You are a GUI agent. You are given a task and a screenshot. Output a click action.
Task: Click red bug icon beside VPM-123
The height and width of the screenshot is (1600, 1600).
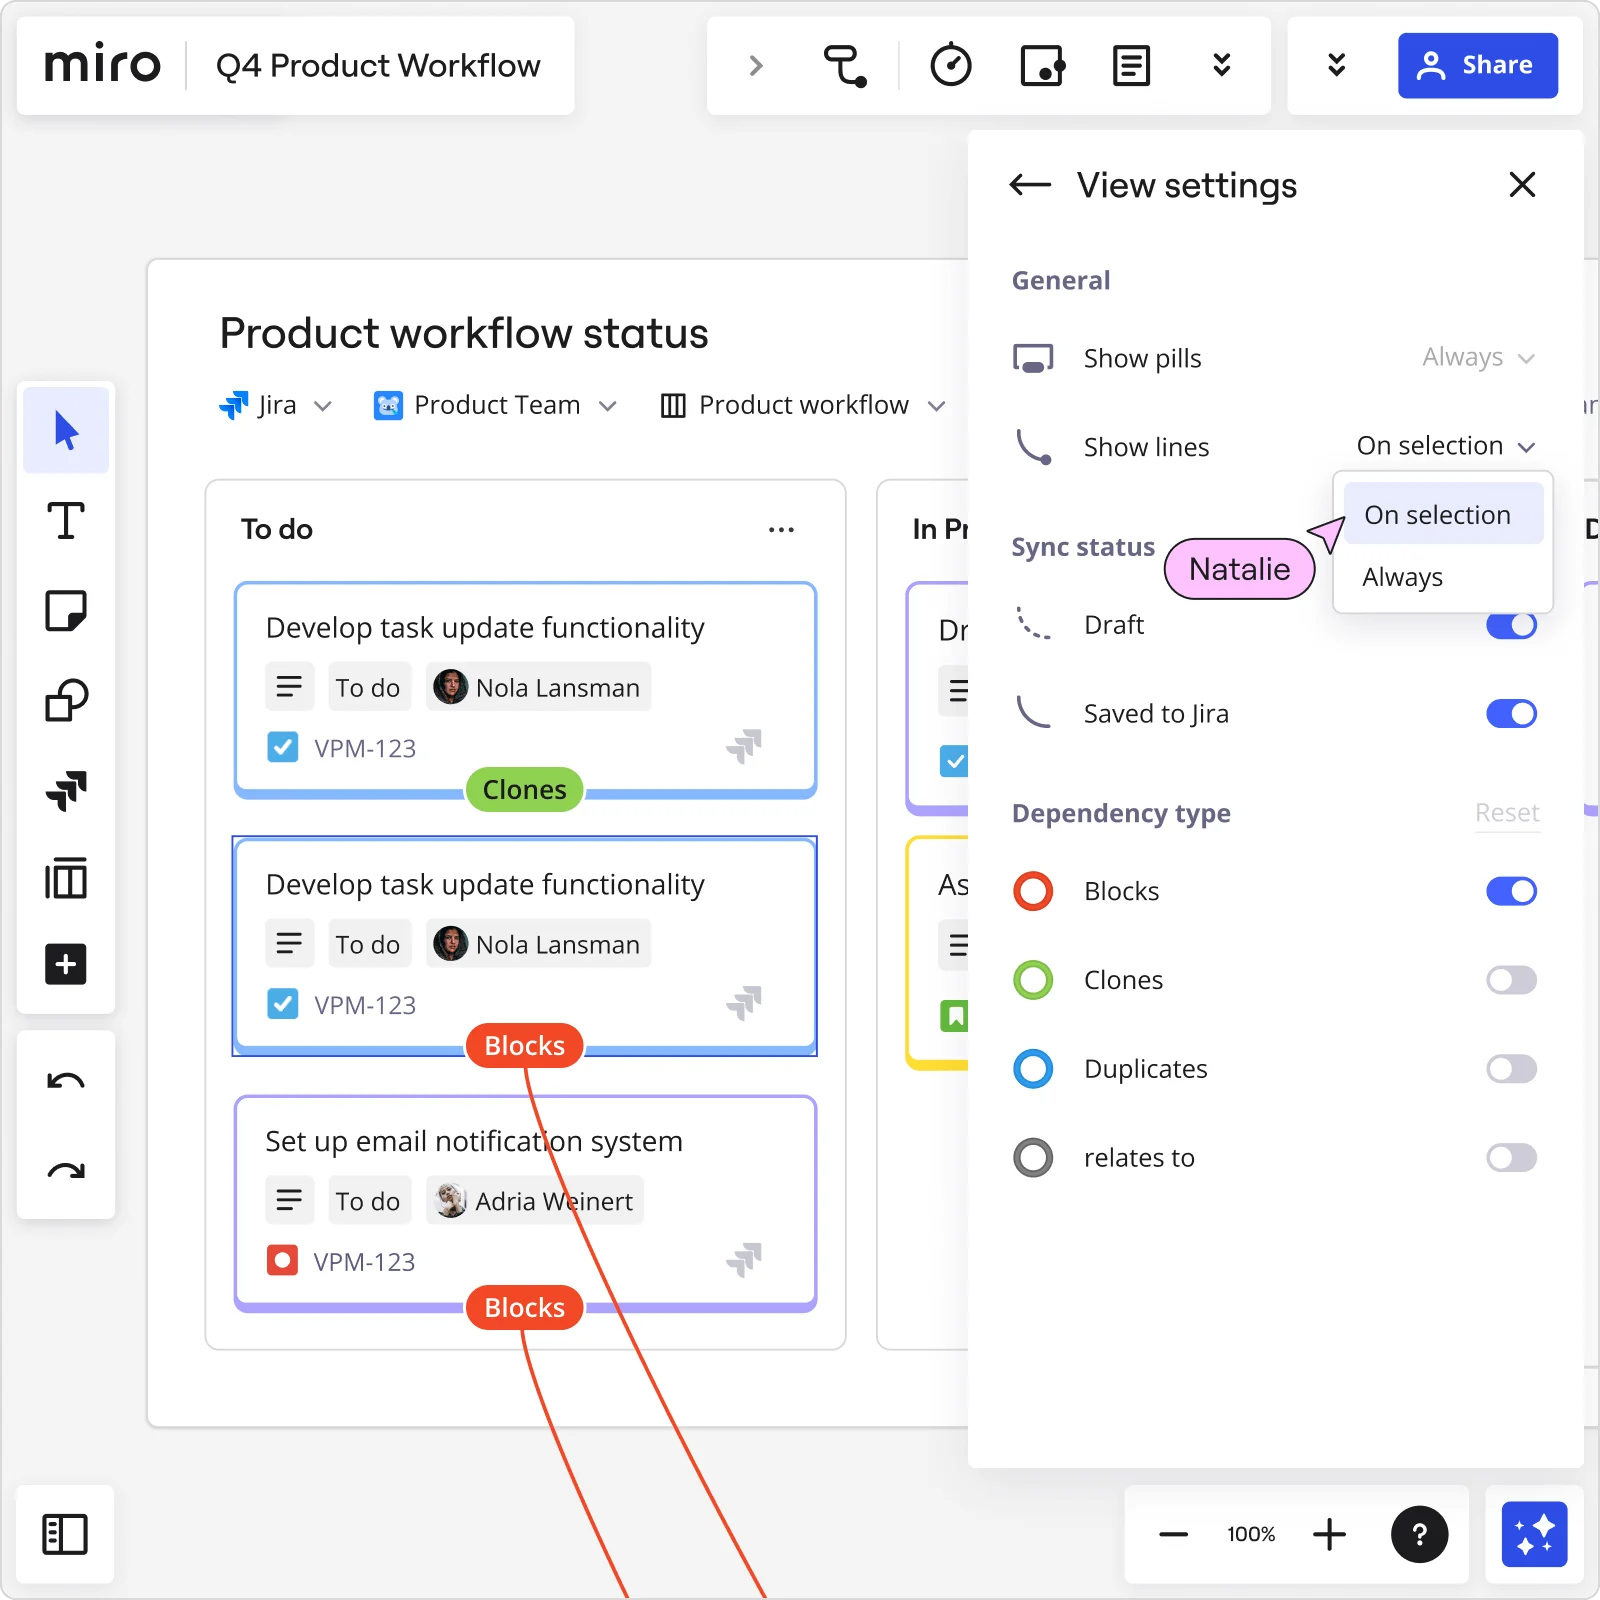283,1261
